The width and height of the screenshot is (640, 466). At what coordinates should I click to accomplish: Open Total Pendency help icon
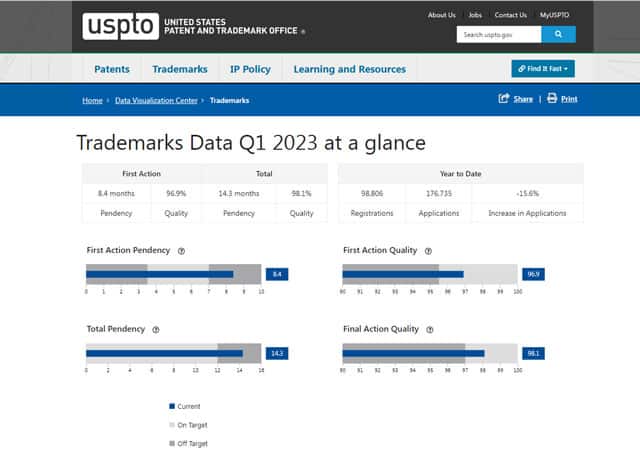(x=156, y=329)
